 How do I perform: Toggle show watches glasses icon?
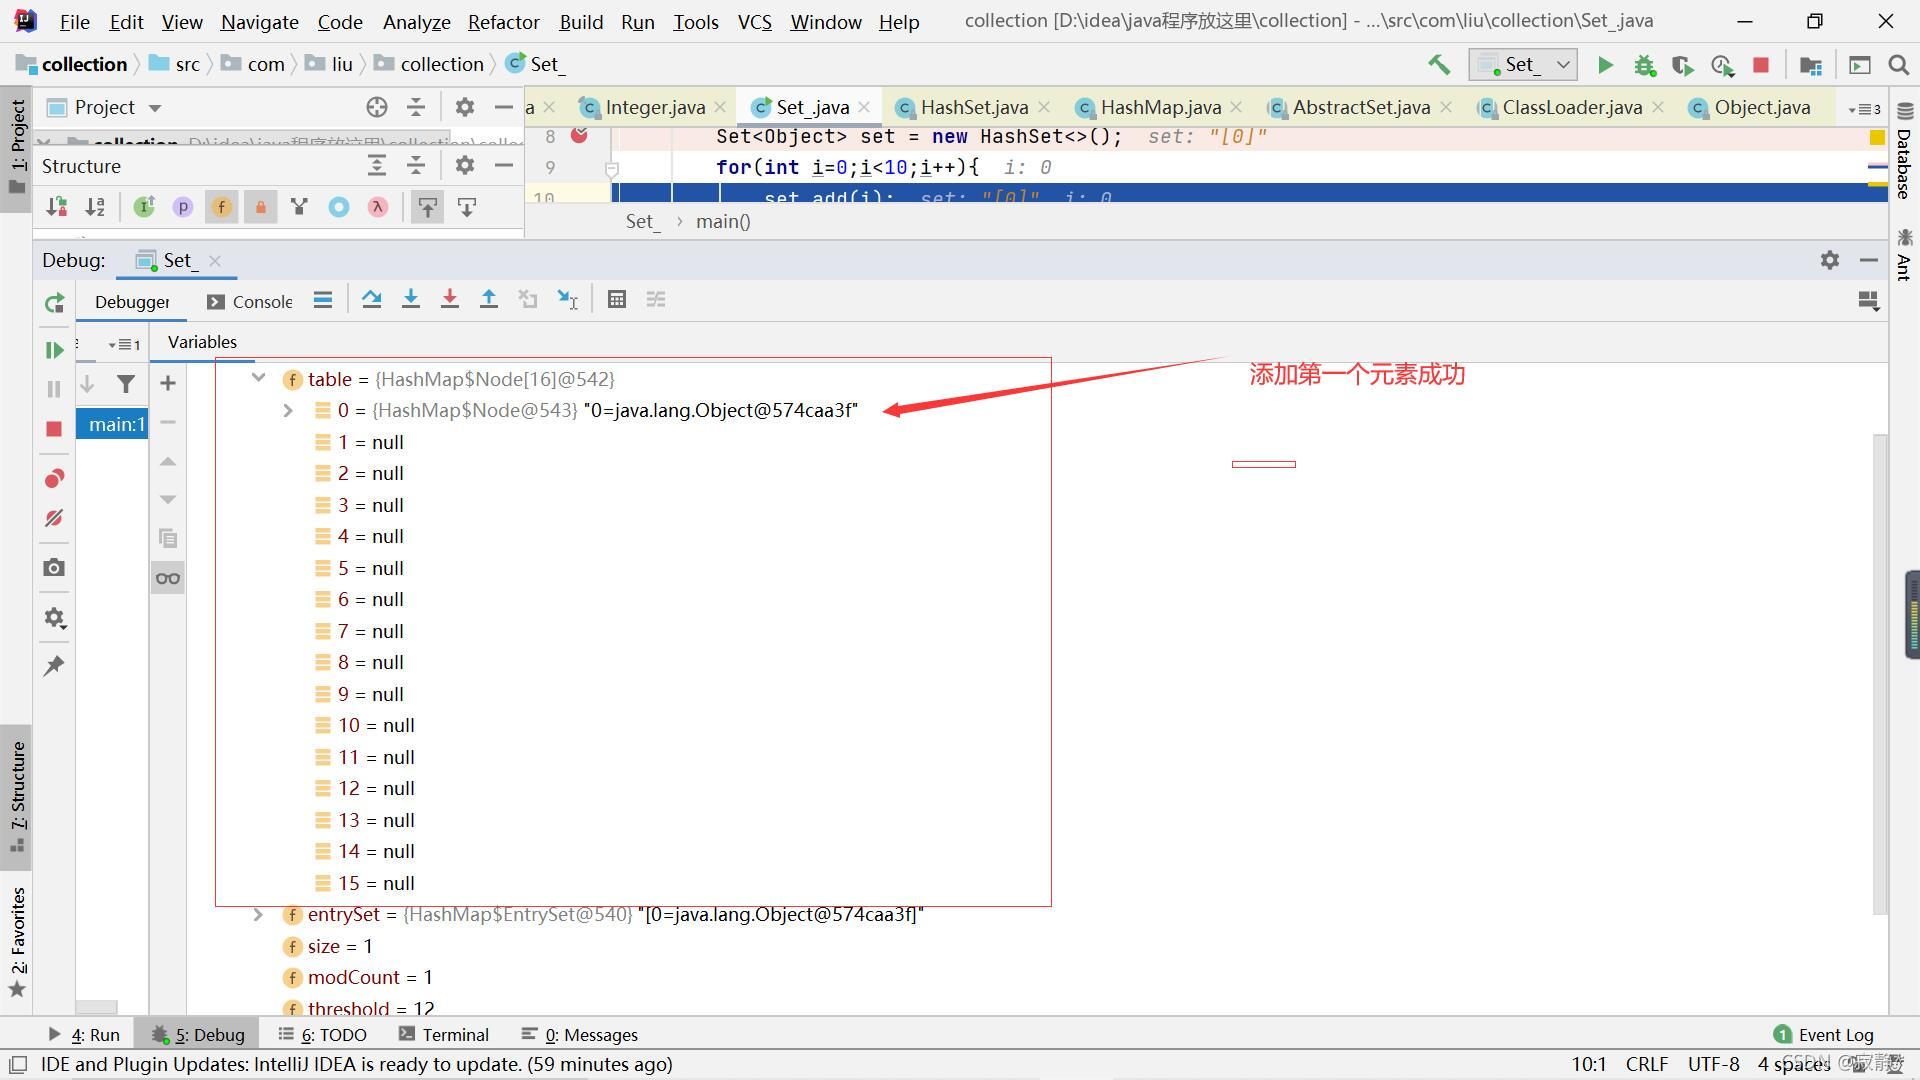(x=168, y=578)
